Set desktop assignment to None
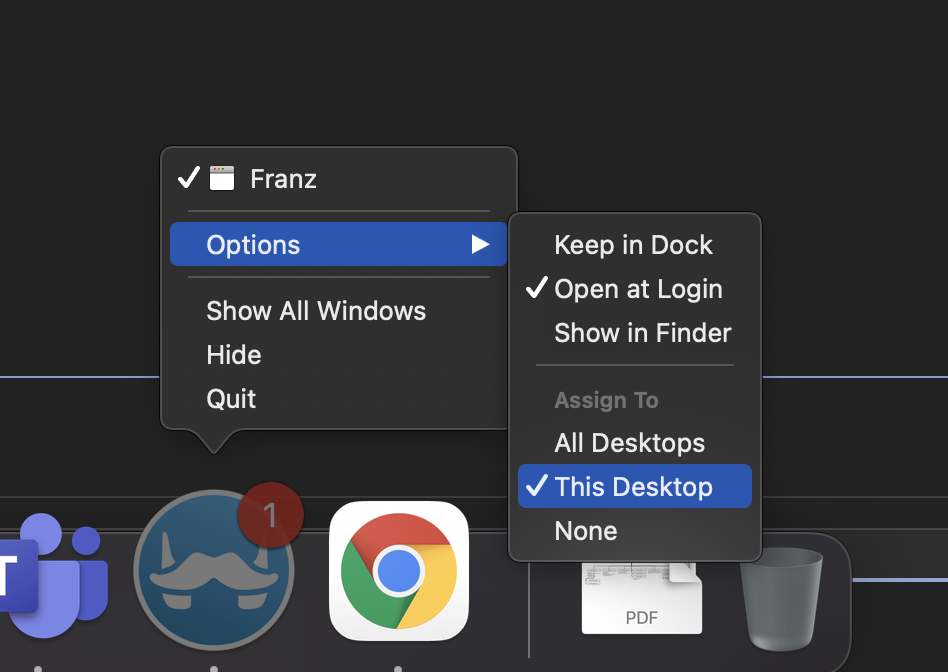948x672 pixels. tap(635, 530)
